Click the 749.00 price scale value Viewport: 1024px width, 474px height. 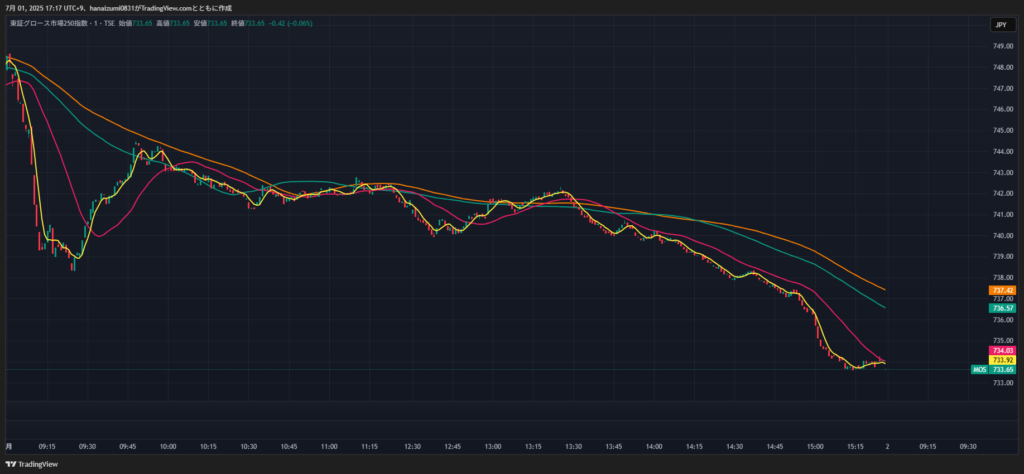[1003, 46]
